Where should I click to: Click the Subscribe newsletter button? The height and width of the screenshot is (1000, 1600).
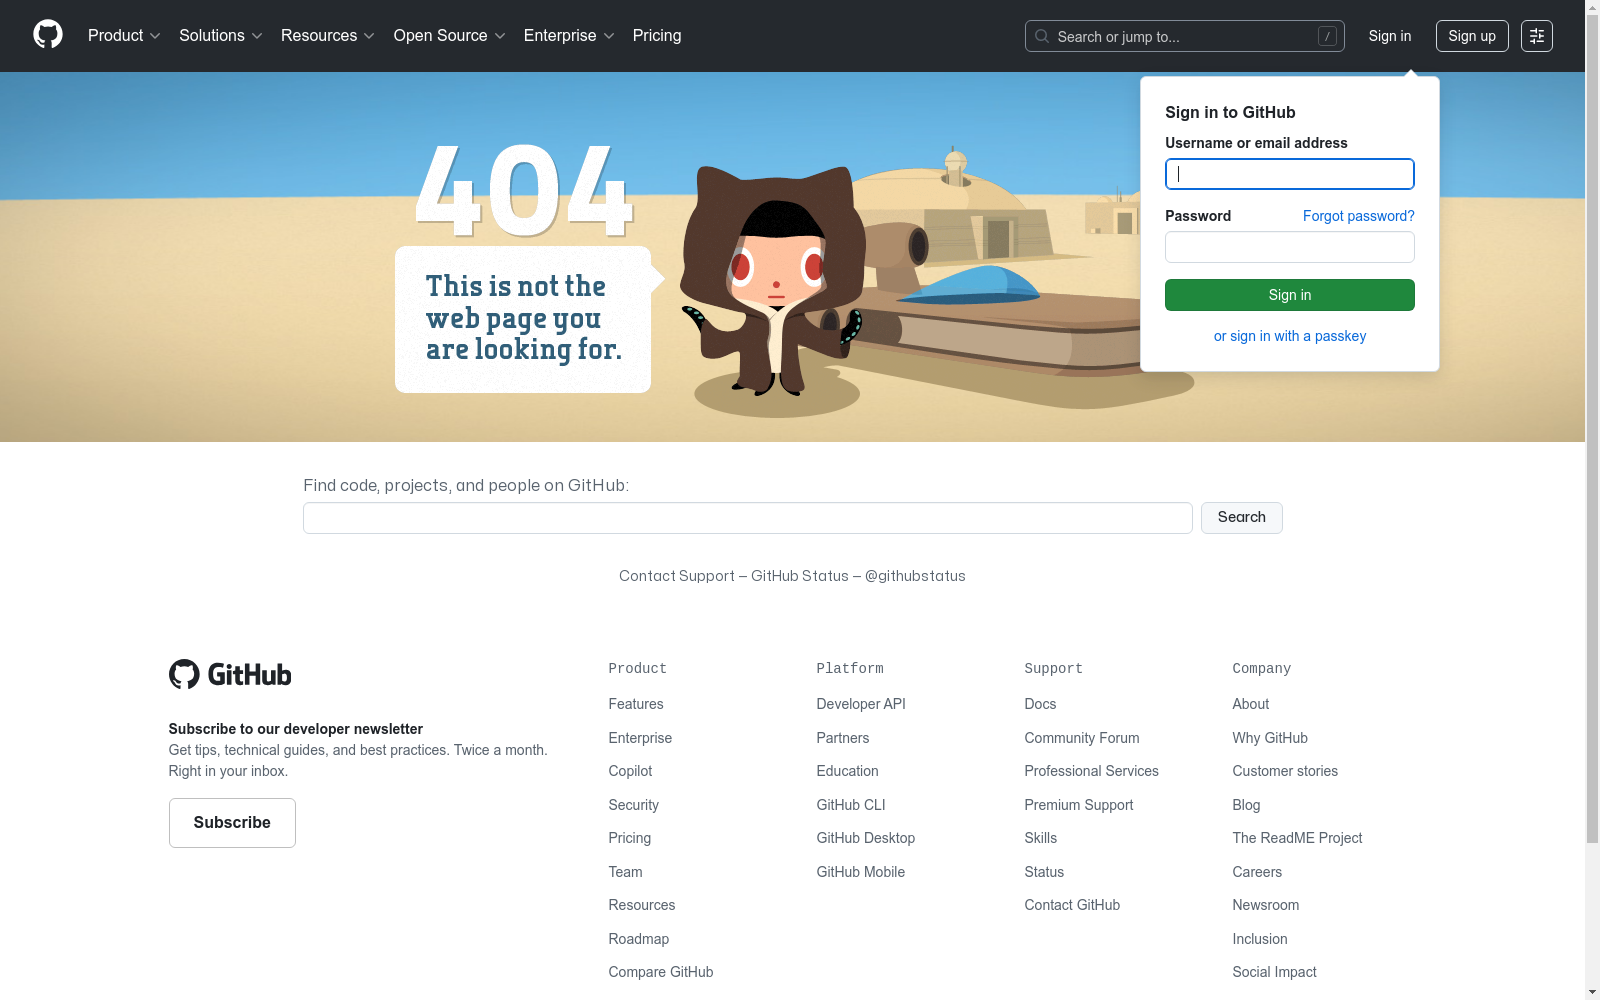pyautogui.click(x=232, y=823)
